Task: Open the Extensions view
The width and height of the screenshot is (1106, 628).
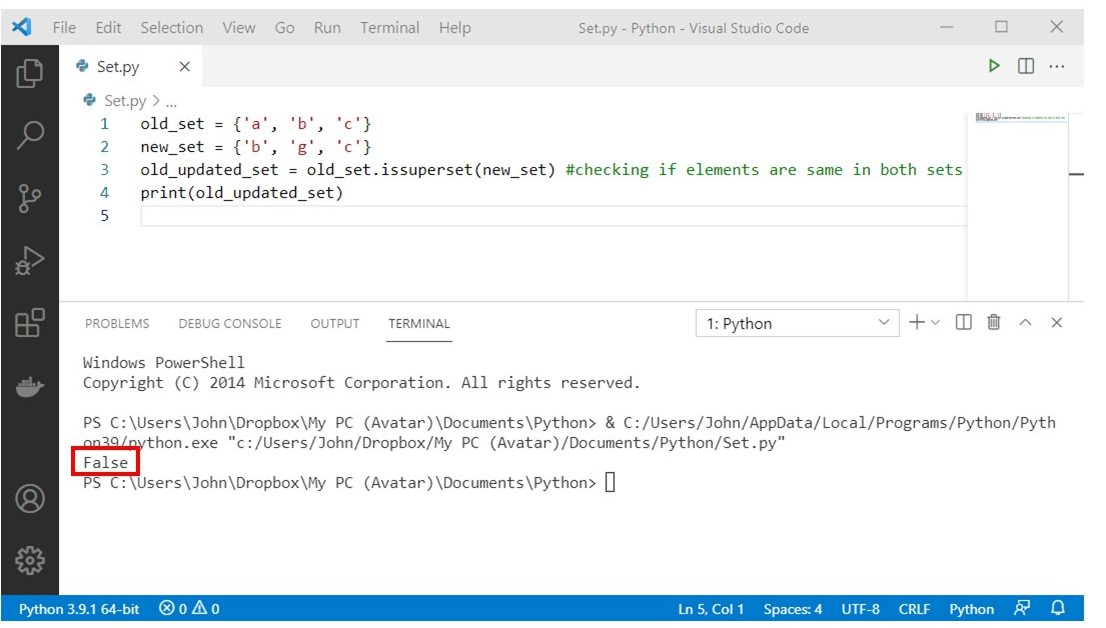Action: click(x=30, y=323)
